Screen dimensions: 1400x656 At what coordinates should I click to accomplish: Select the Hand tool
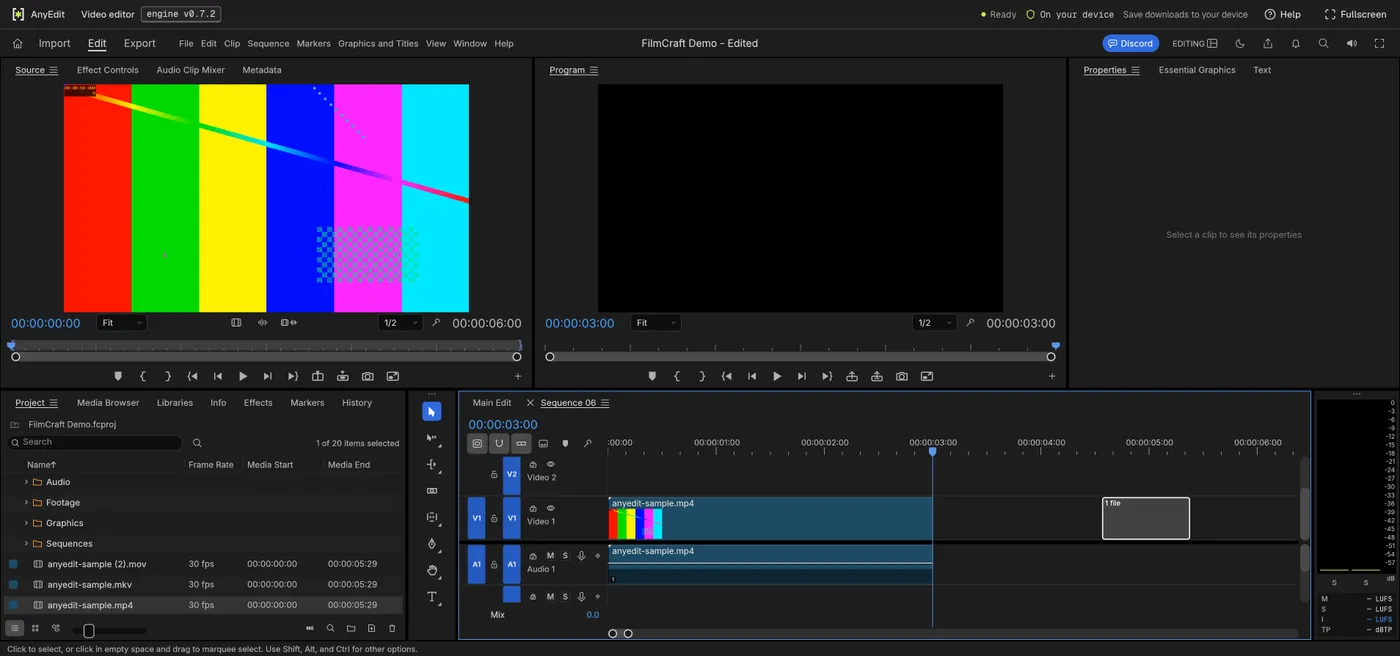432,570
